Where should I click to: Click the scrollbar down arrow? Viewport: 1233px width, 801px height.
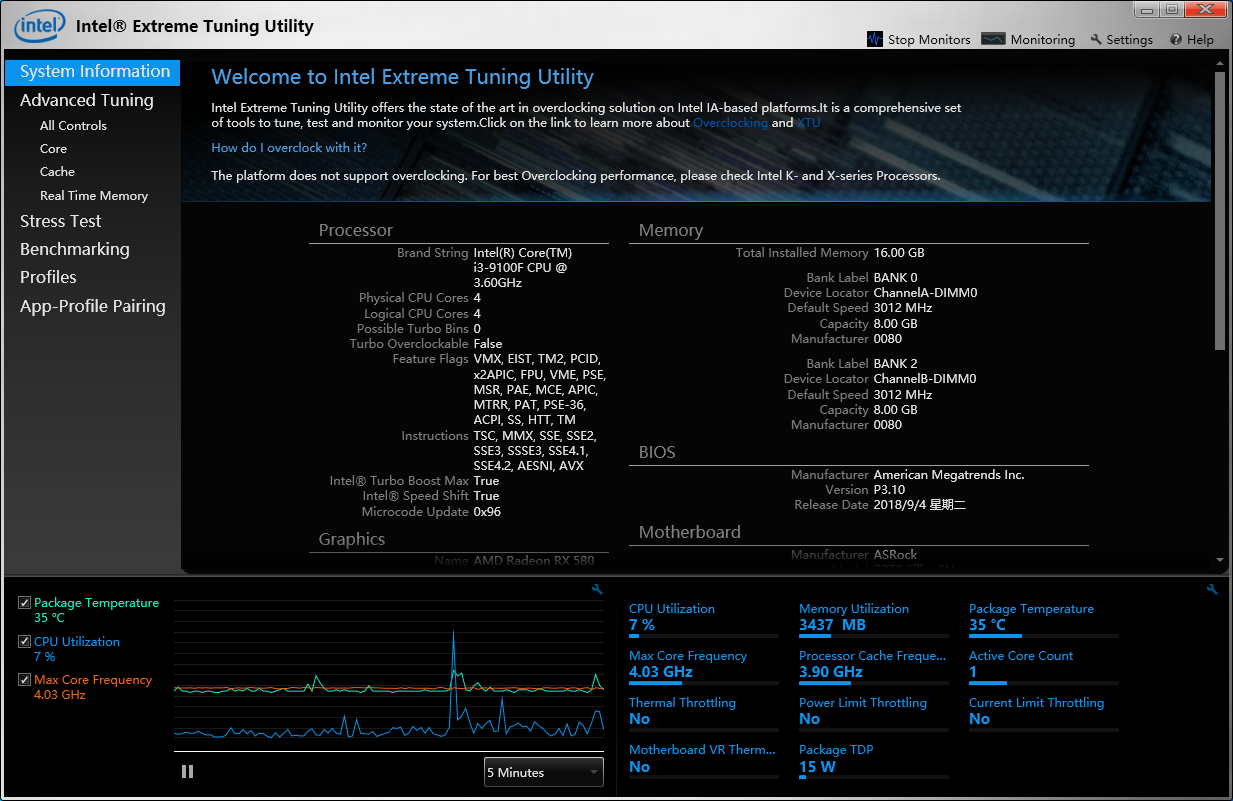tap(1219, 560)
